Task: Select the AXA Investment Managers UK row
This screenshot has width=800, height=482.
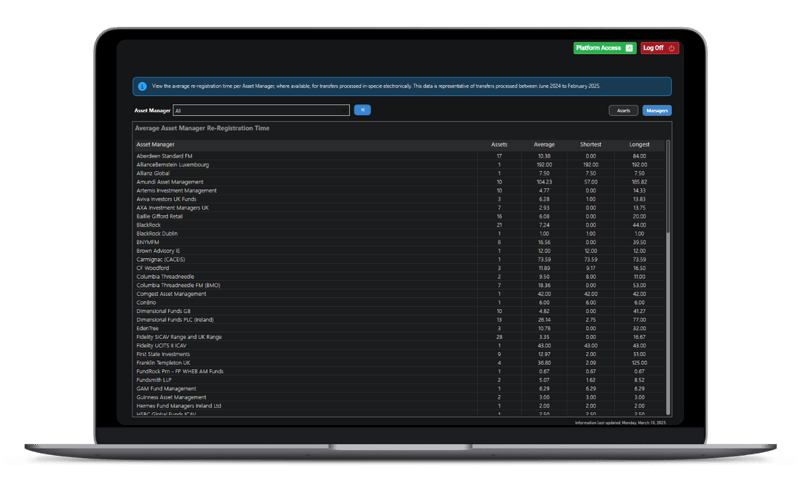Action: 400,208
